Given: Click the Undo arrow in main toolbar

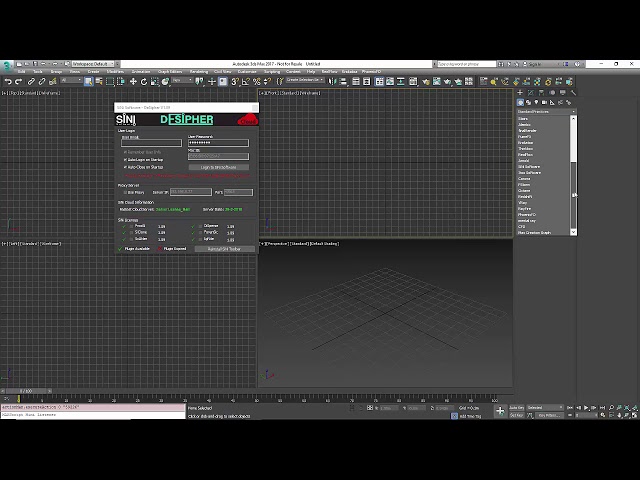Looking at the screenshot, I should click(8, 82).
